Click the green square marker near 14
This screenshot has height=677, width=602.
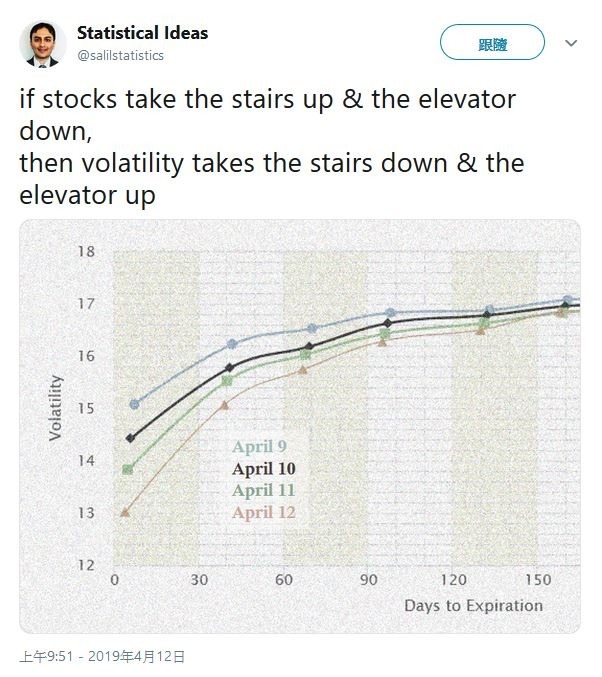127,469
